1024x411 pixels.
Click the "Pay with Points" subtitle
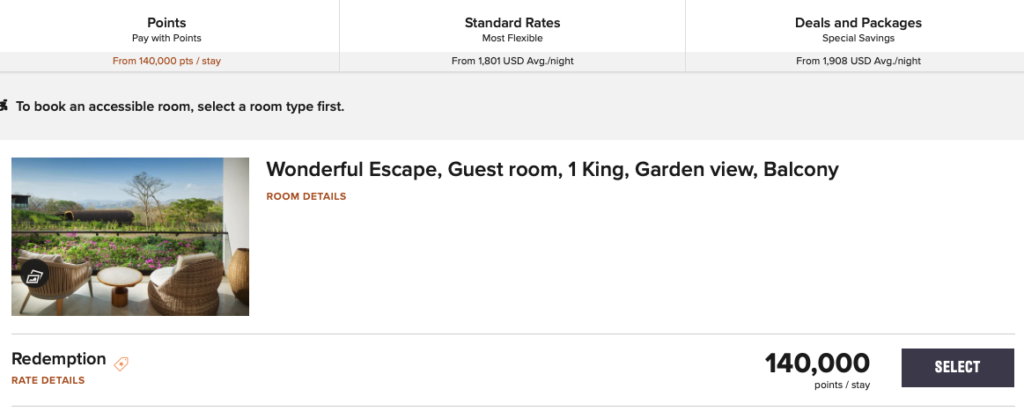coord(166,38)
